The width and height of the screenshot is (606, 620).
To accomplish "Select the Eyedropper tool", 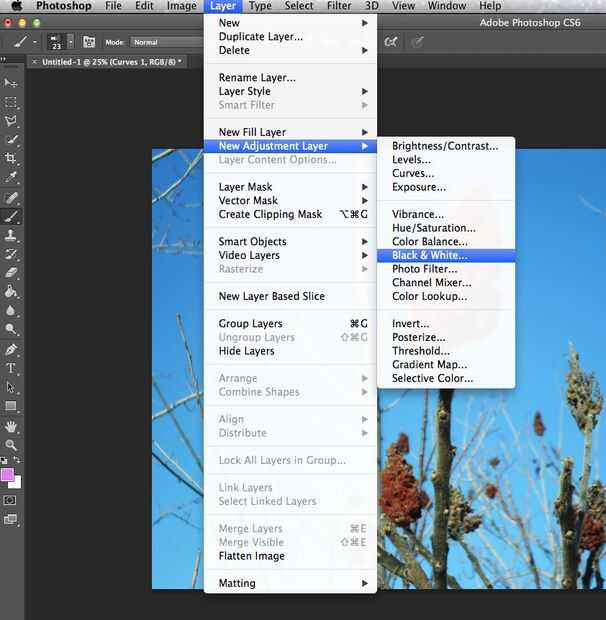I will pos(10,177).
